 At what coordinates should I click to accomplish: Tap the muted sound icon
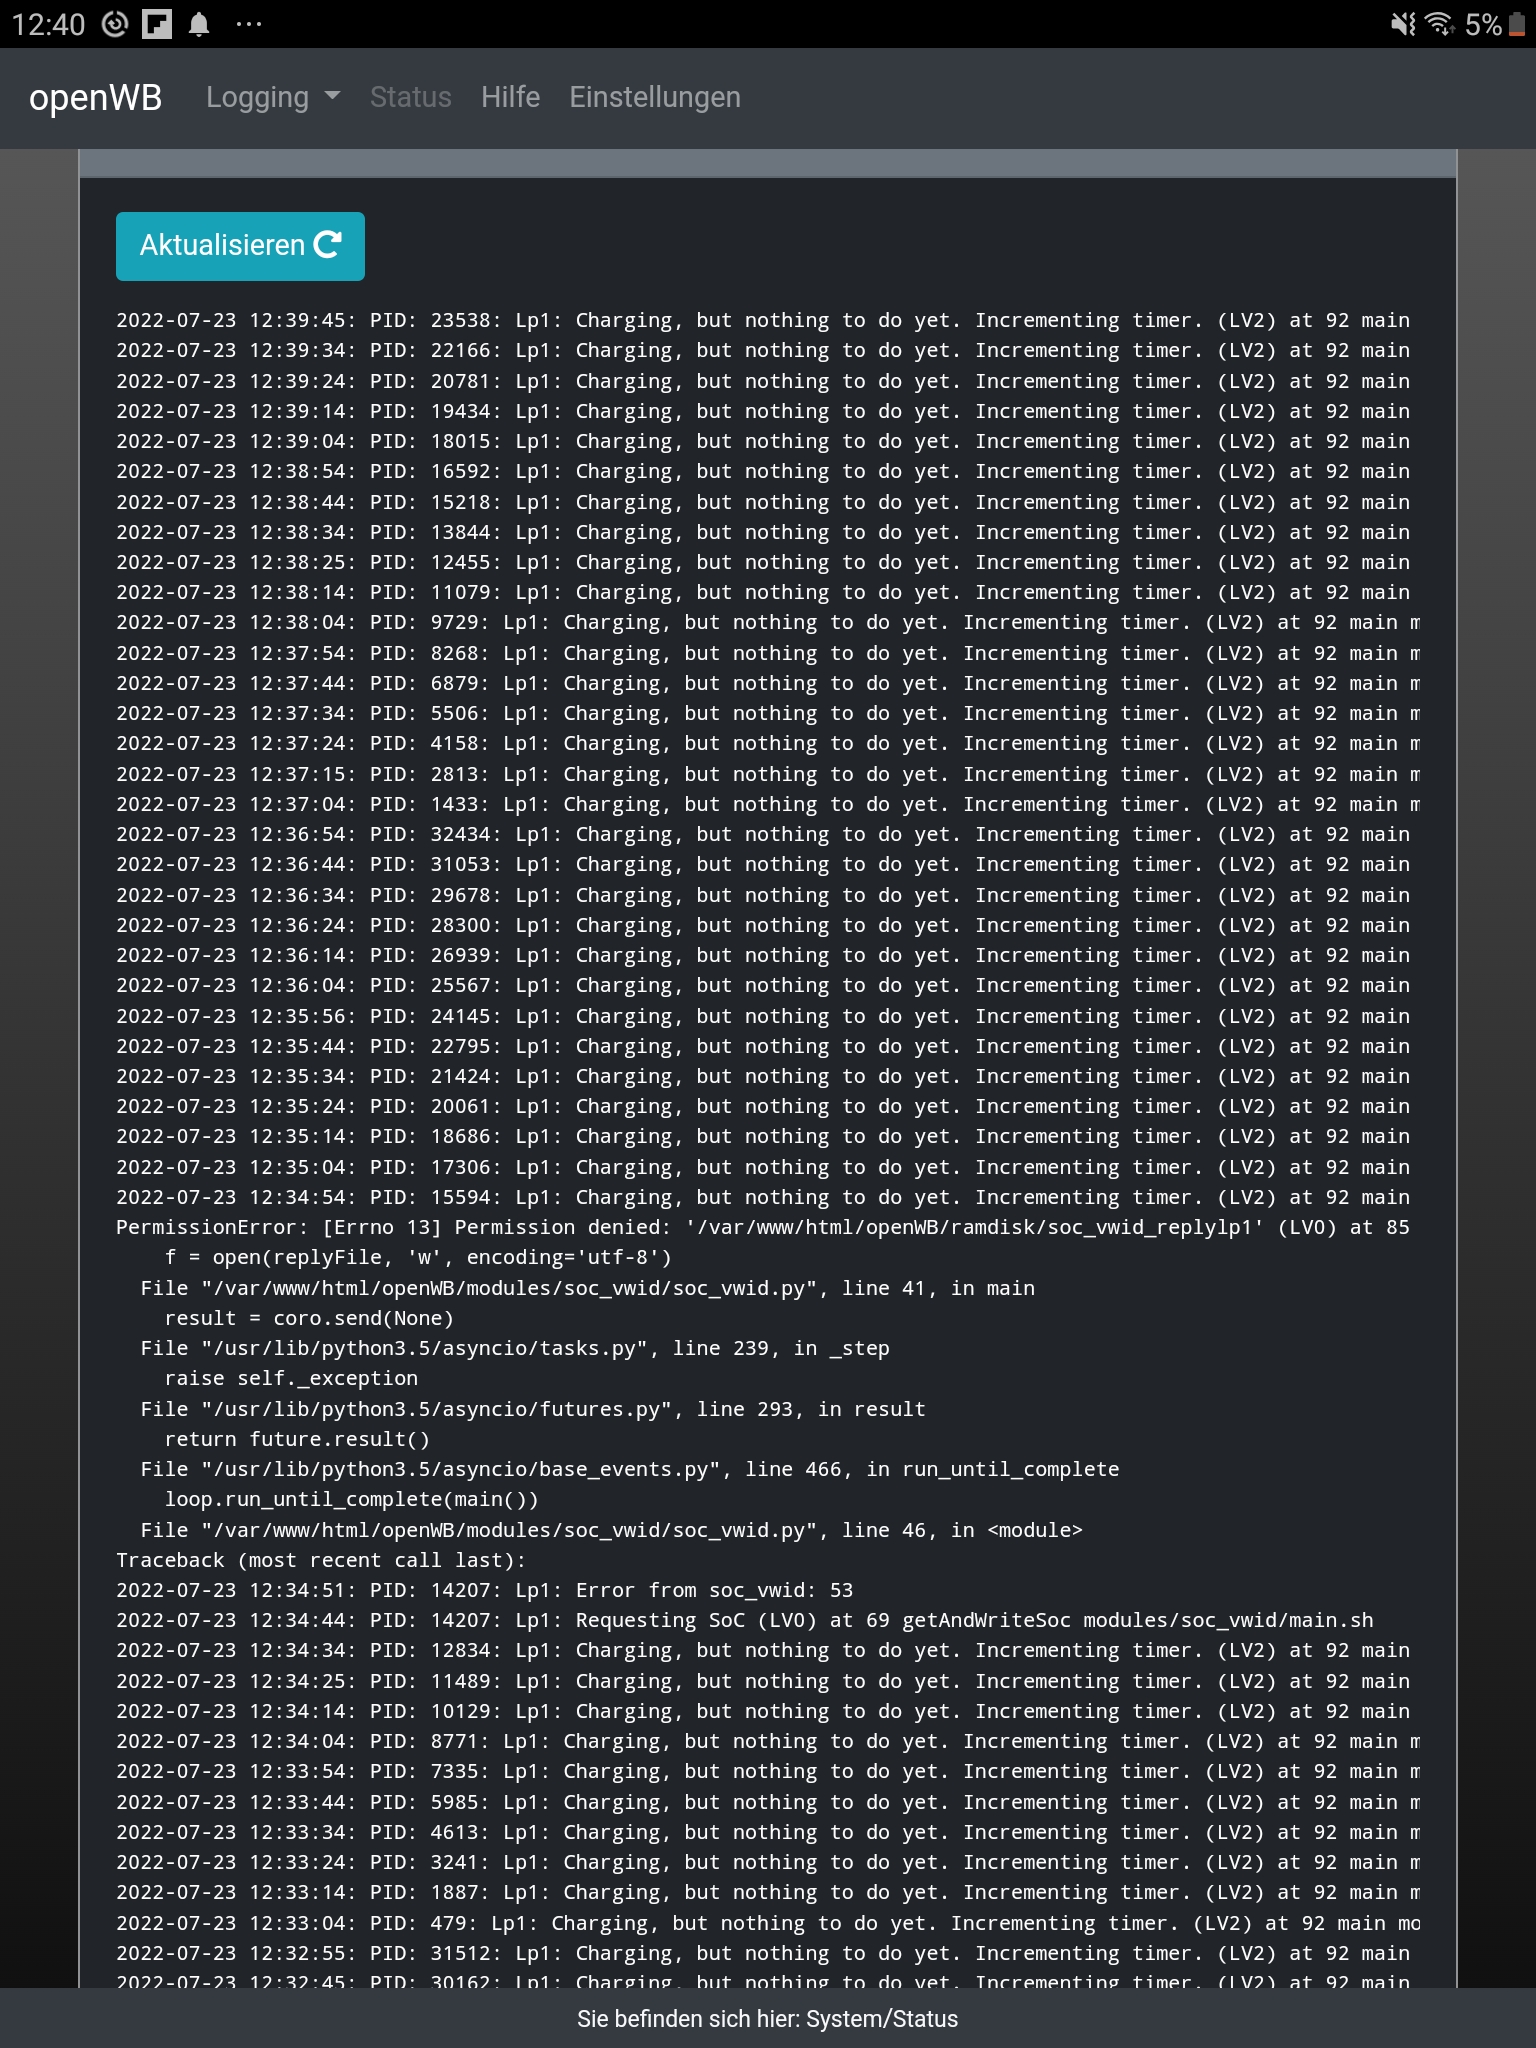coord(1403,24)
